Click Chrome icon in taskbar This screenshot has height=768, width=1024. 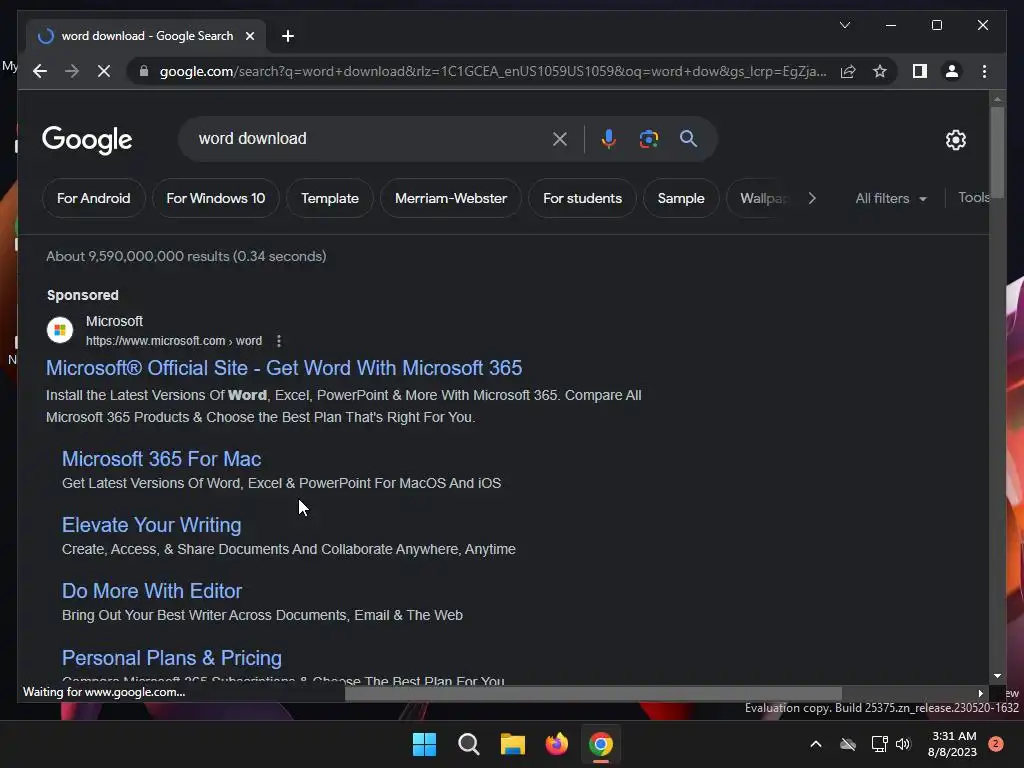601,744
